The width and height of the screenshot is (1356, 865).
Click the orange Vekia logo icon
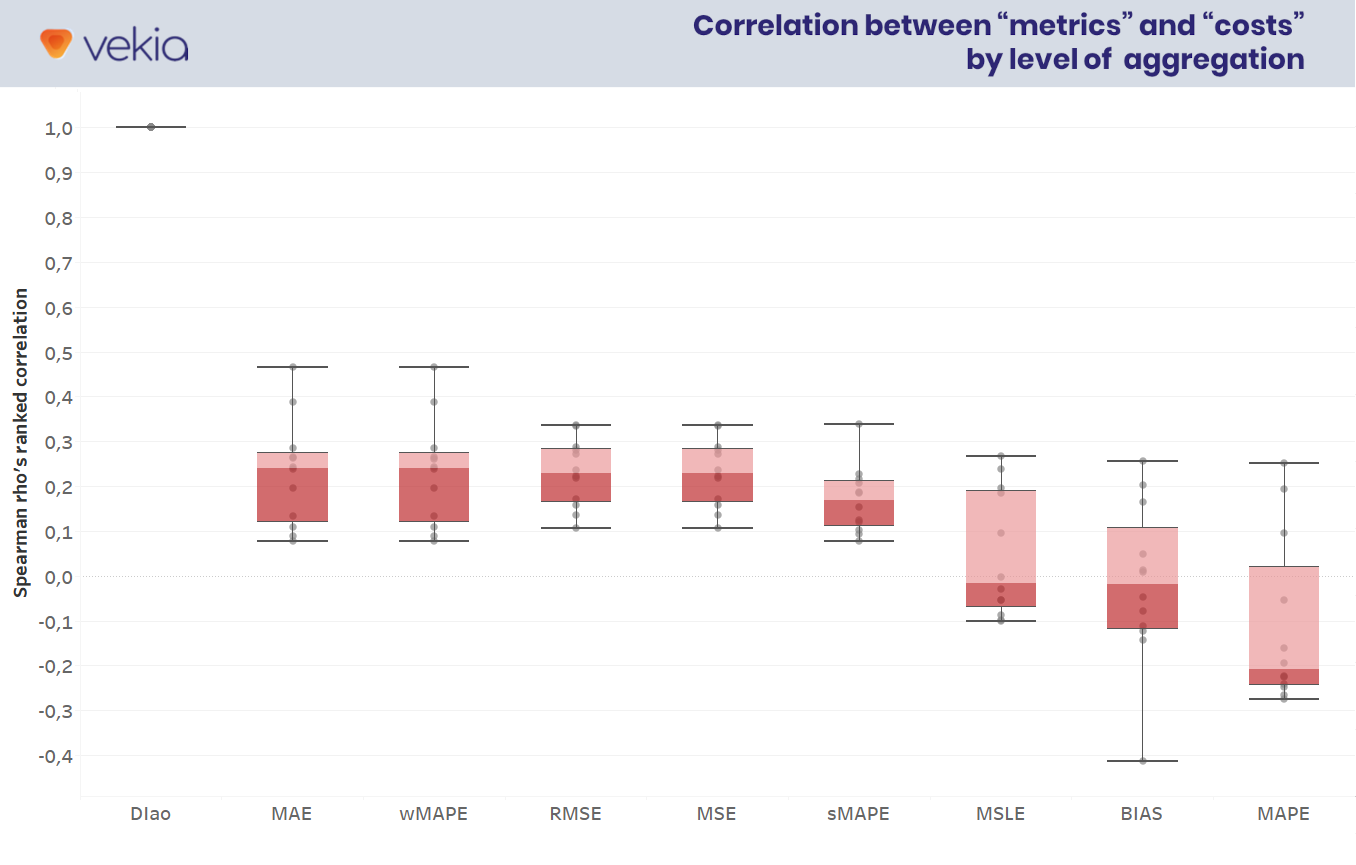56,43
